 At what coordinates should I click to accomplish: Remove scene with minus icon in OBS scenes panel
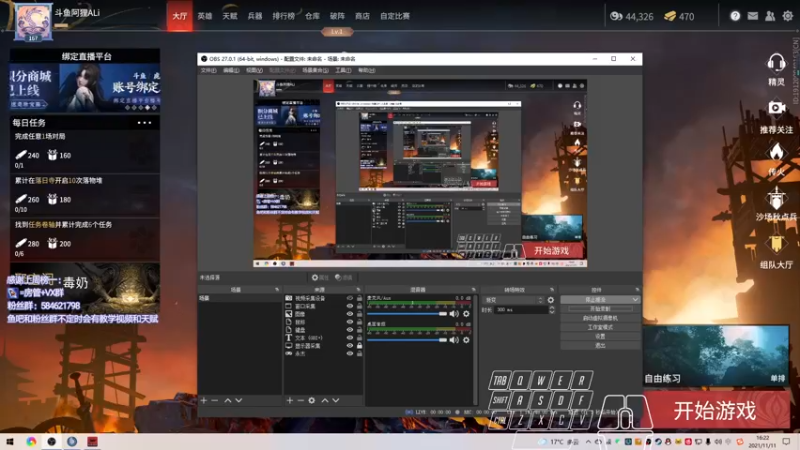pos(215,401)
